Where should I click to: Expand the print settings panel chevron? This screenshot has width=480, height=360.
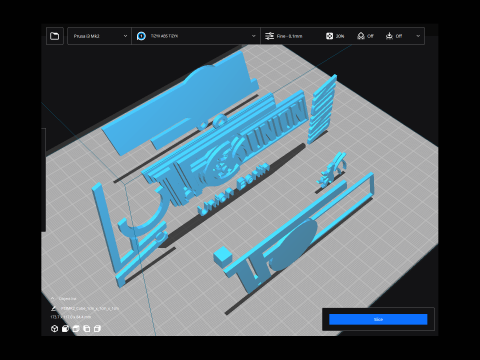tap(418, 36)
